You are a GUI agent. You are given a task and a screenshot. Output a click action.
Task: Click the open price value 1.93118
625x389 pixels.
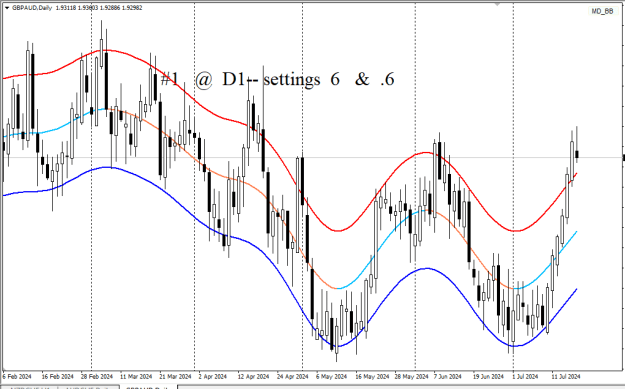coord(65,8)
